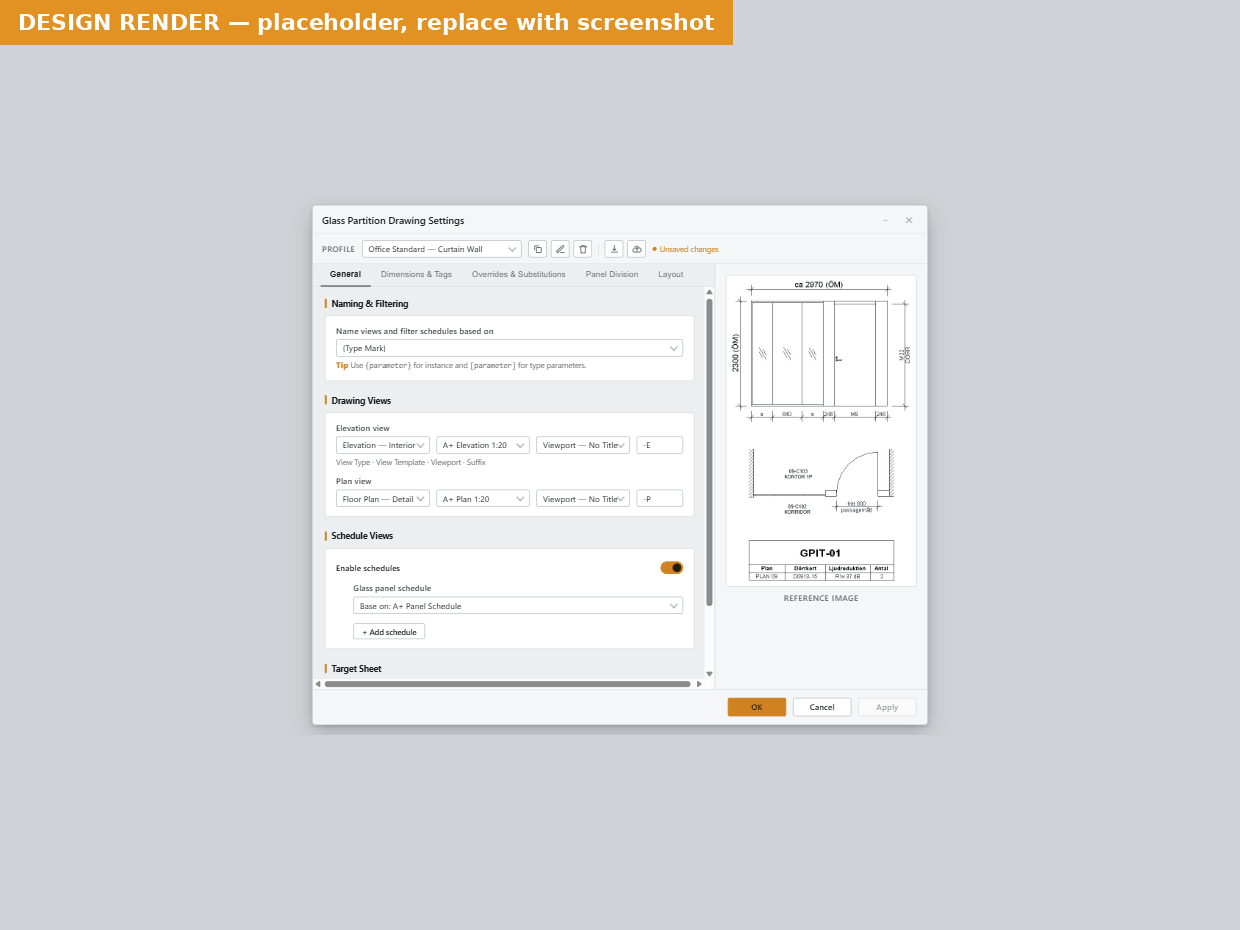Confirm settings with the OK button
The height and width of the screenshot is (930, 1240).
point(757,707)
